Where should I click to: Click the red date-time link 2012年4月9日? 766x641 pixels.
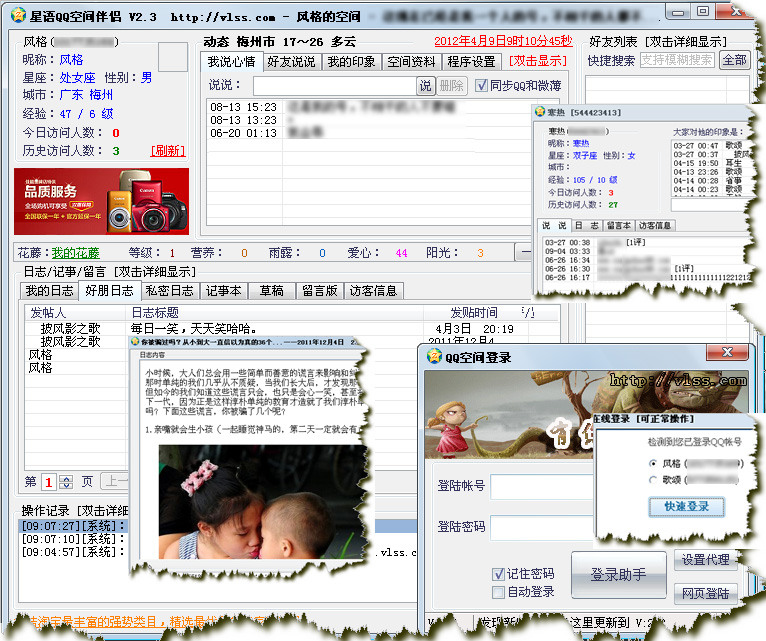point(503,41)
